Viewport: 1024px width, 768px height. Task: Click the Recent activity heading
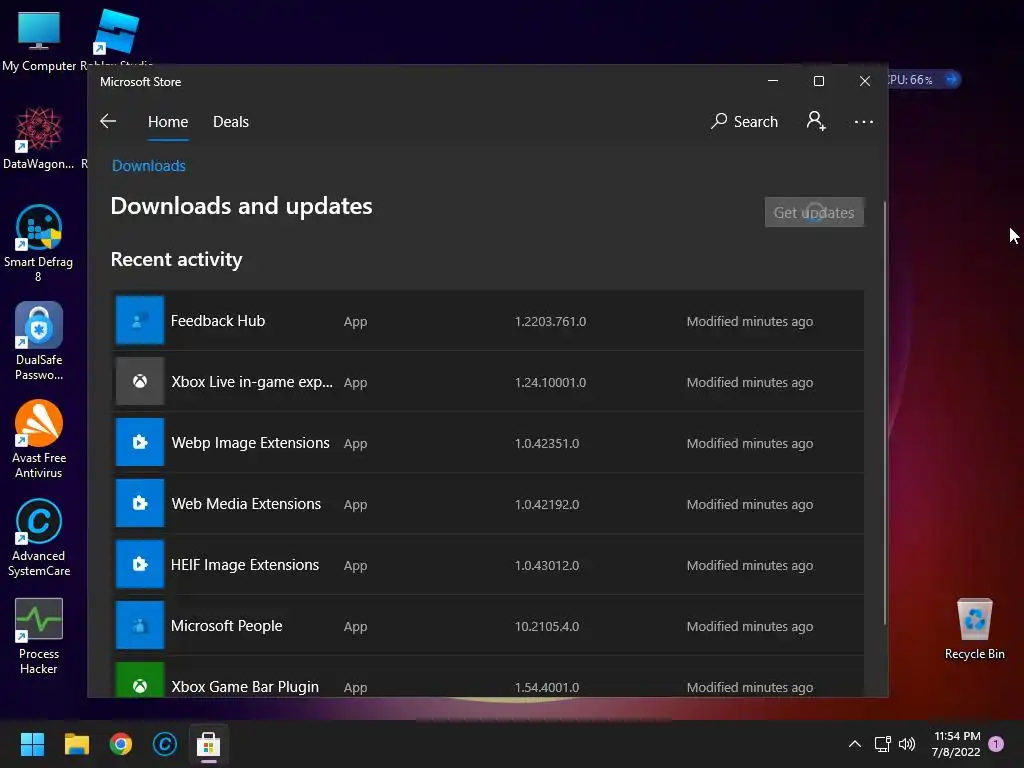click(176, 259)
